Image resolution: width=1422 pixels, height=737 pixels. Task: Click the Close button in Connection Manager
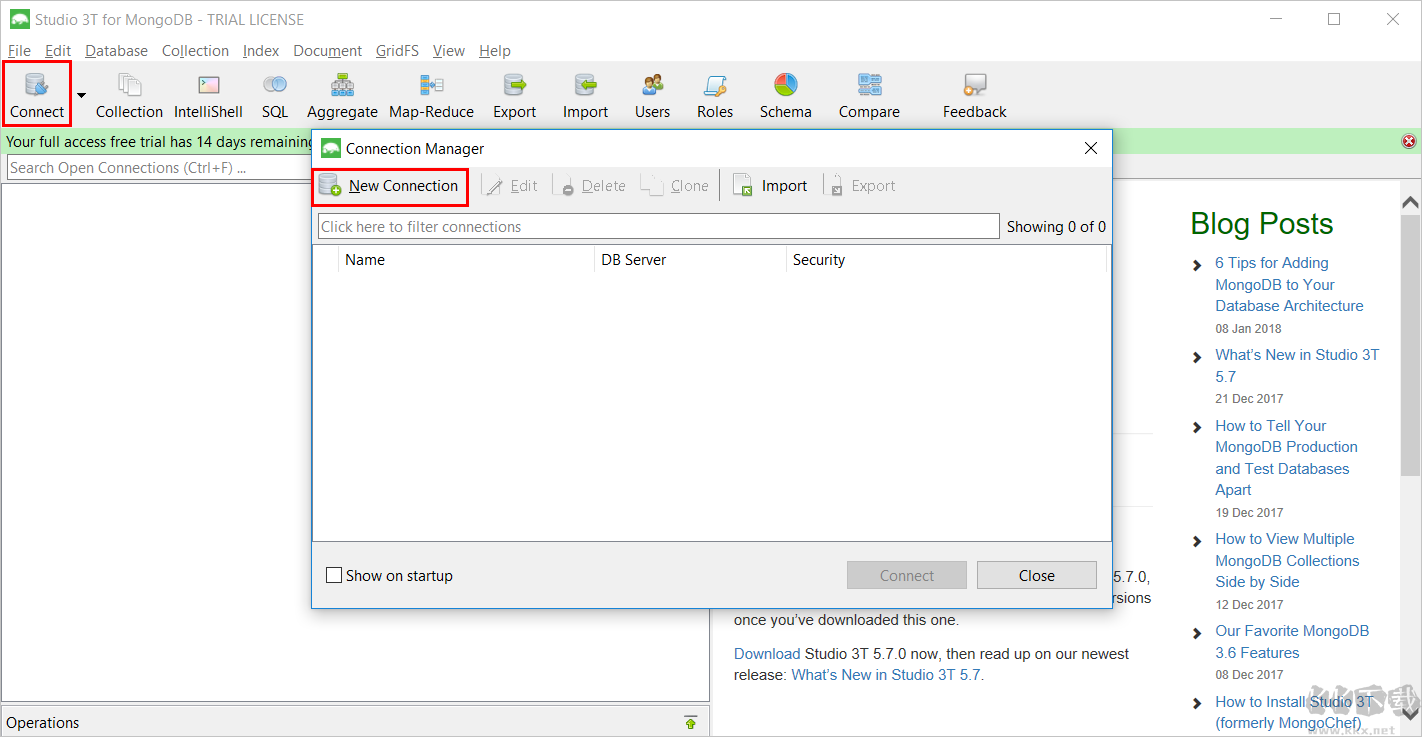point(1036,575)
